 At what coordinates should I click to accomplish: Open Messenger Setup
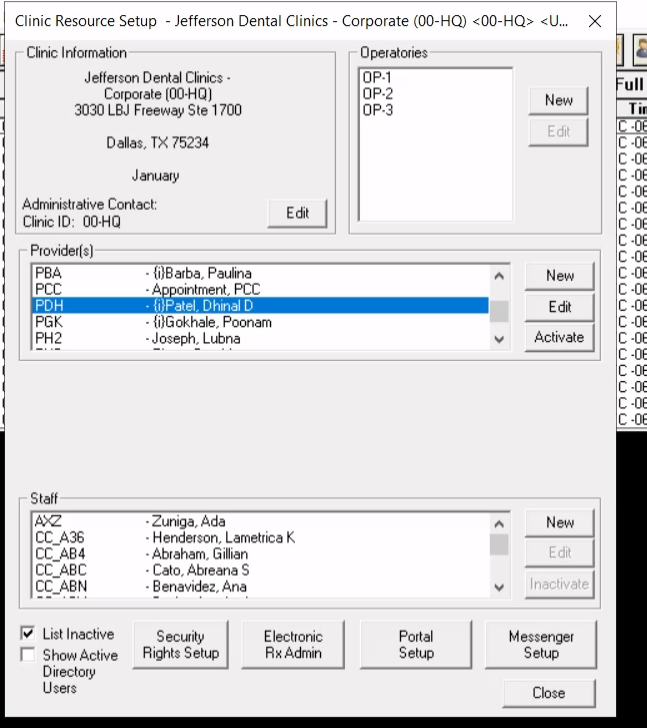pos(541,644)
